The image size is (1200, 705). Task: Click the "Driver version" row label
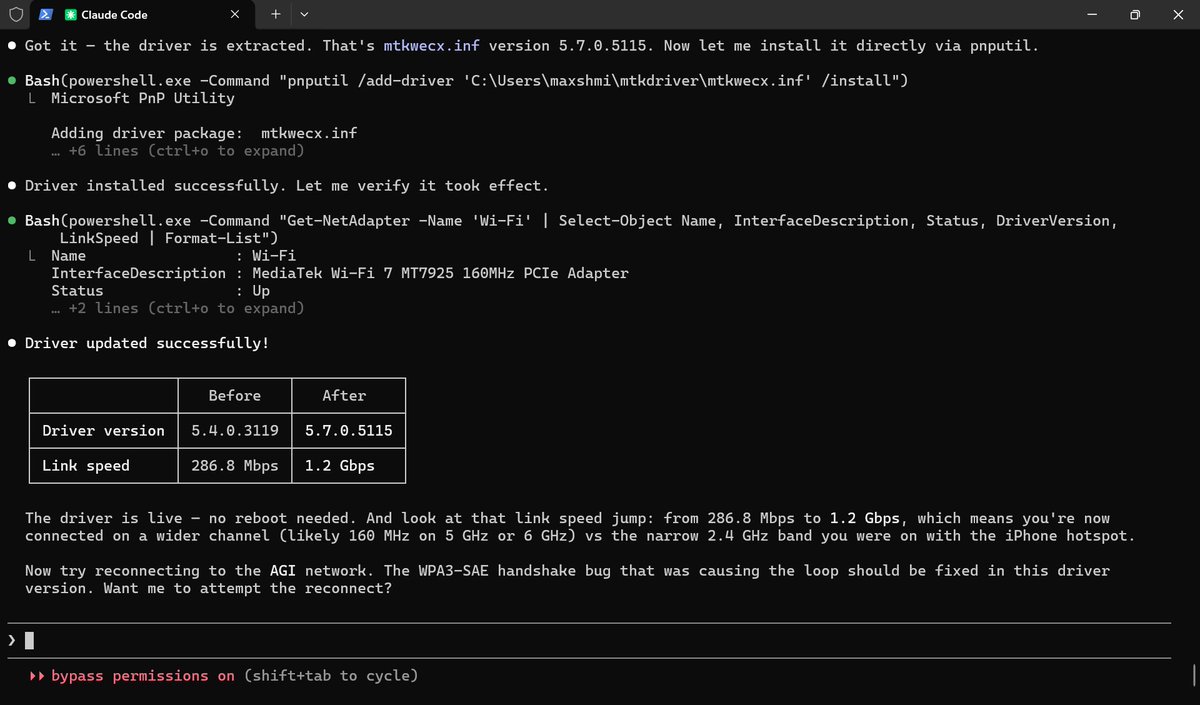(x=103, y=431)
